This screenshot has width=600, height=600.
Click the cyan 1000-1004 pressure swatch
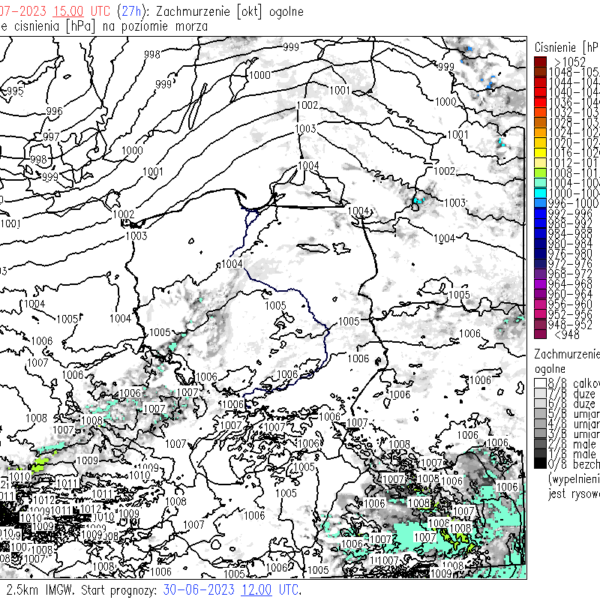point(540,193)
